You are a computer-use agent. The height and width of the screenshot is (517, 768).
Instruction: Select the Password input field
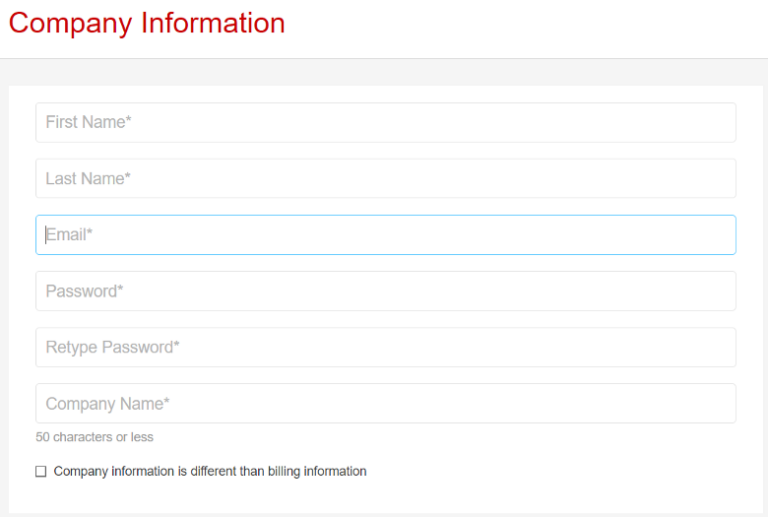(x=385, y=291)
